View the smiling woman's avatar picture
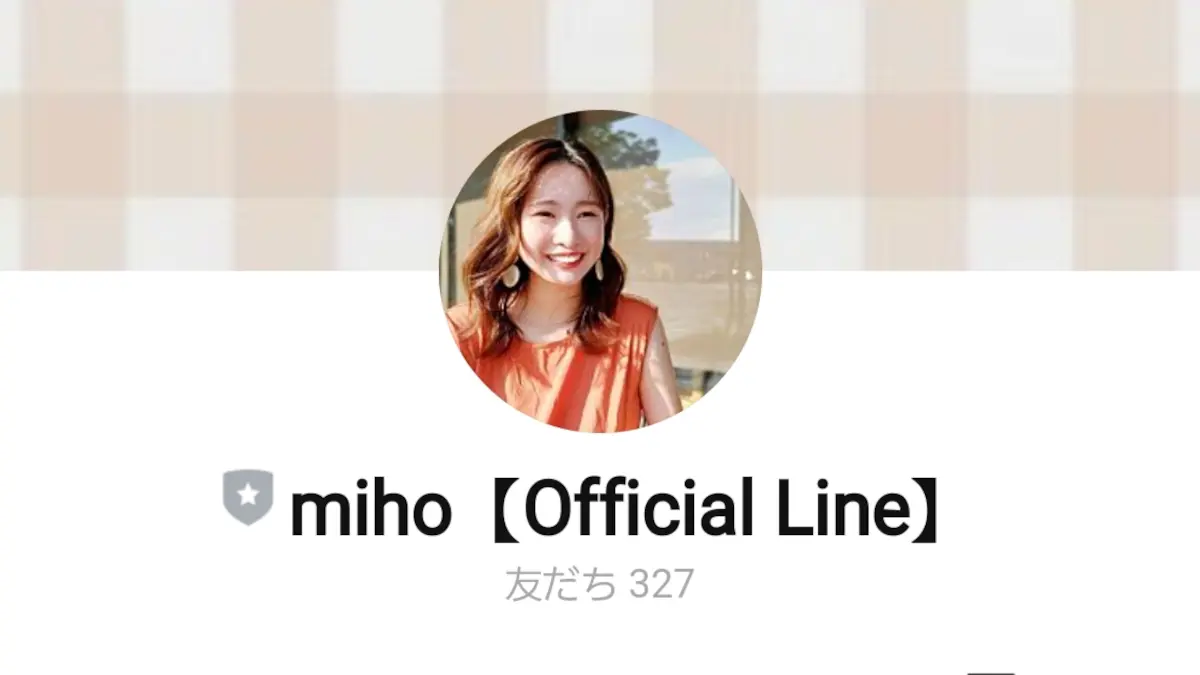Viewport: 1200px width, 675px height. coord(600,271)
